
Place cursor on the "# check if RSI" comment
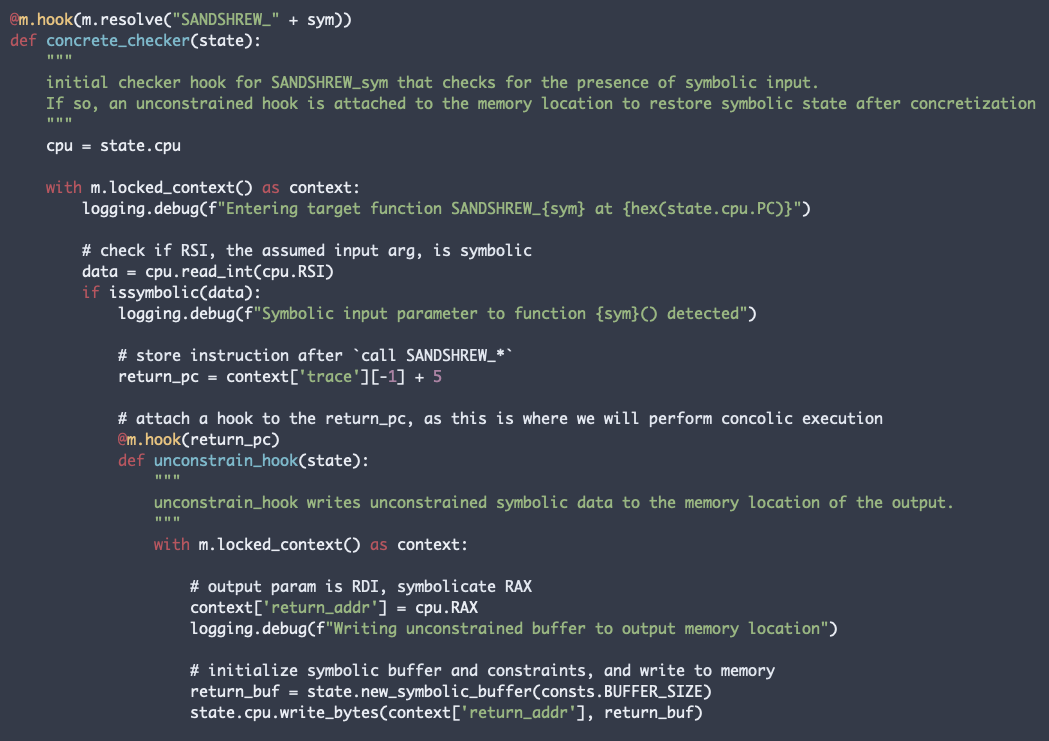point(306,250)
